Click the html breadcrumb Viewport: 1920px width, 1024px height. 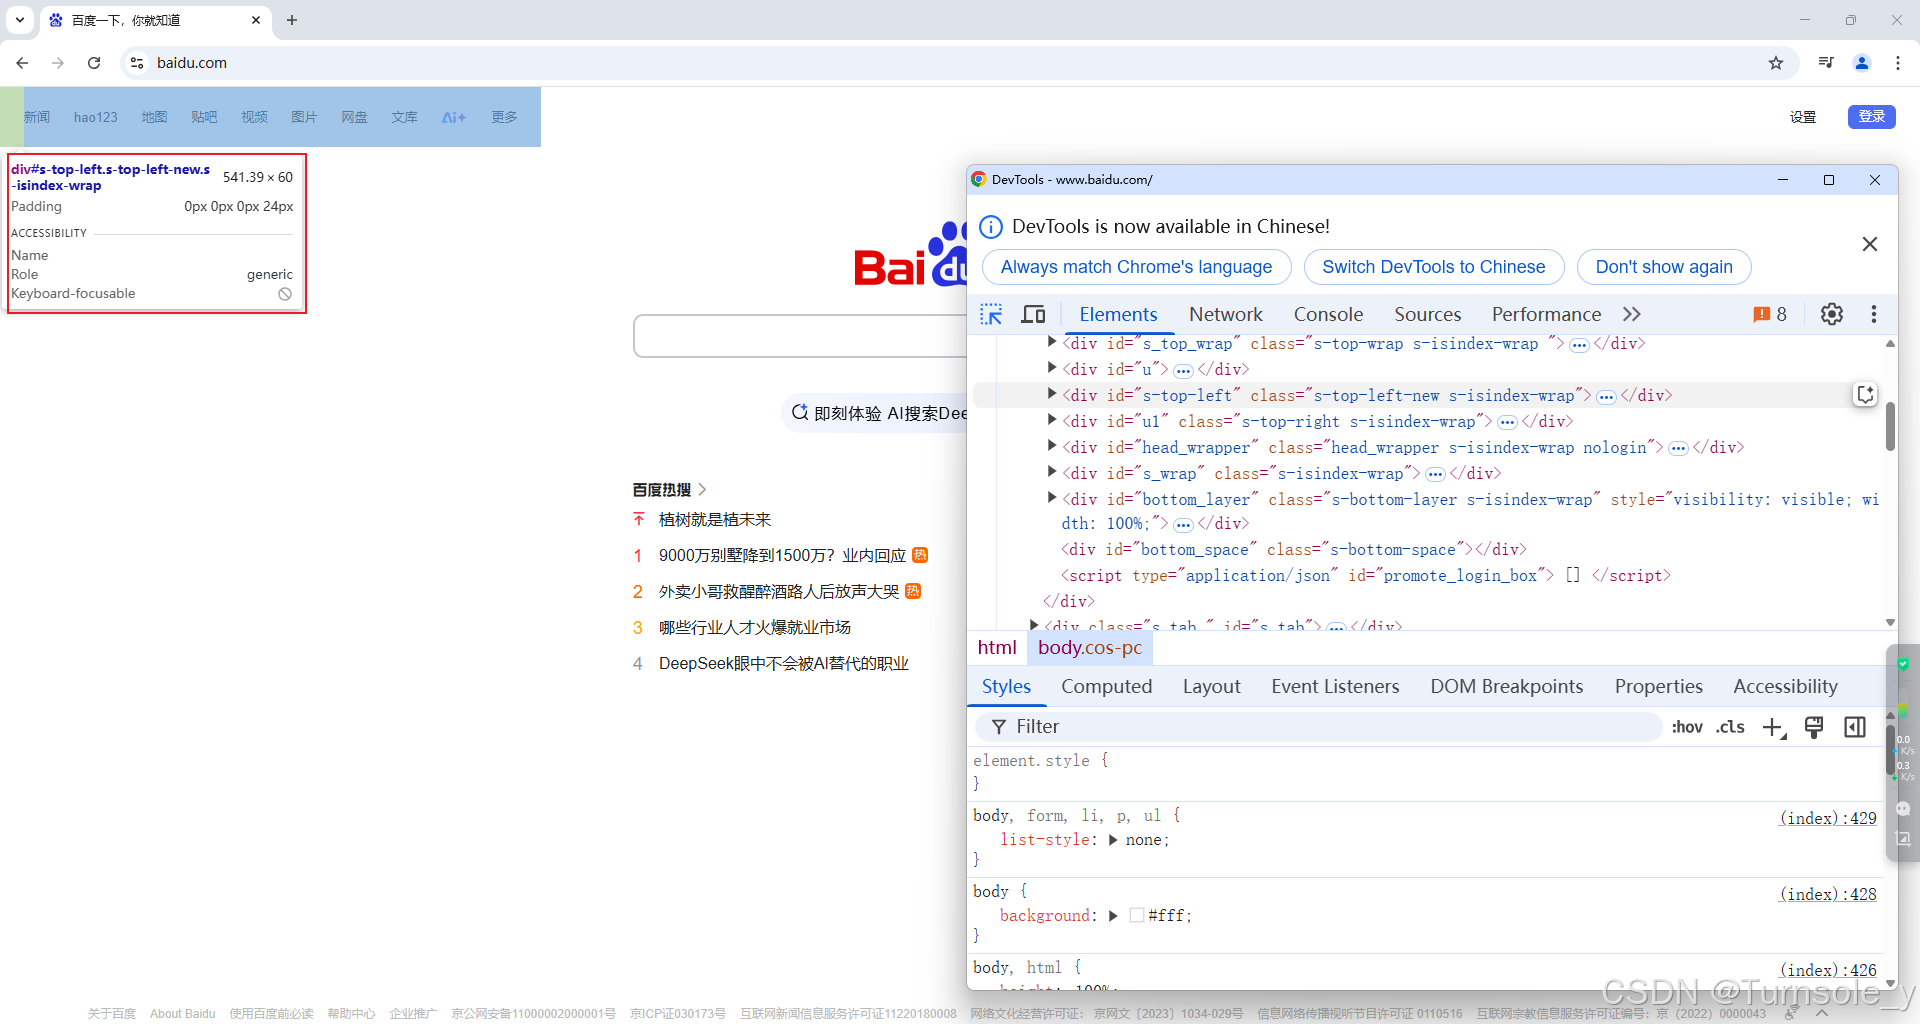tap(997, 648)
